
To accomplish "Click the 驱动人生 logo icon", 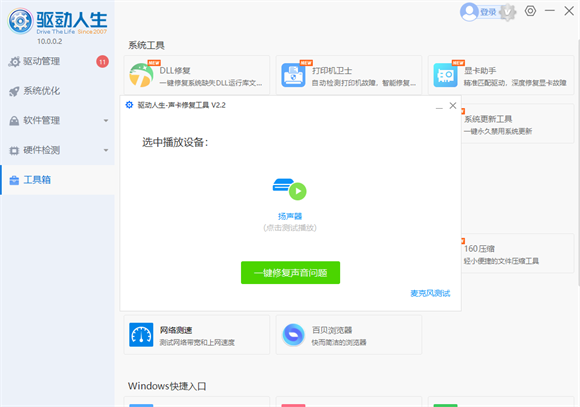I will coord(20,21).
